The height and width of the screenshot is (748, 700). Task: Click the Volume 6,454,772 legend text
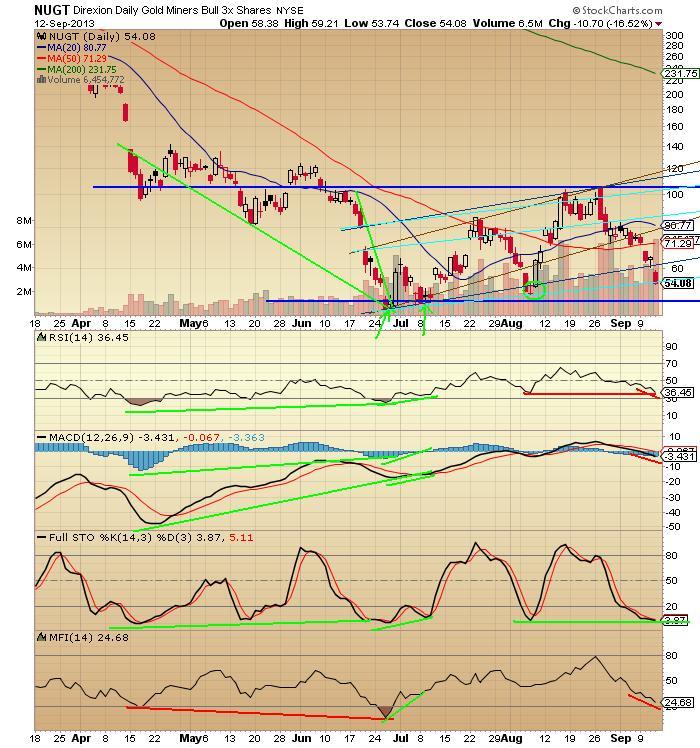click(86, 80)
